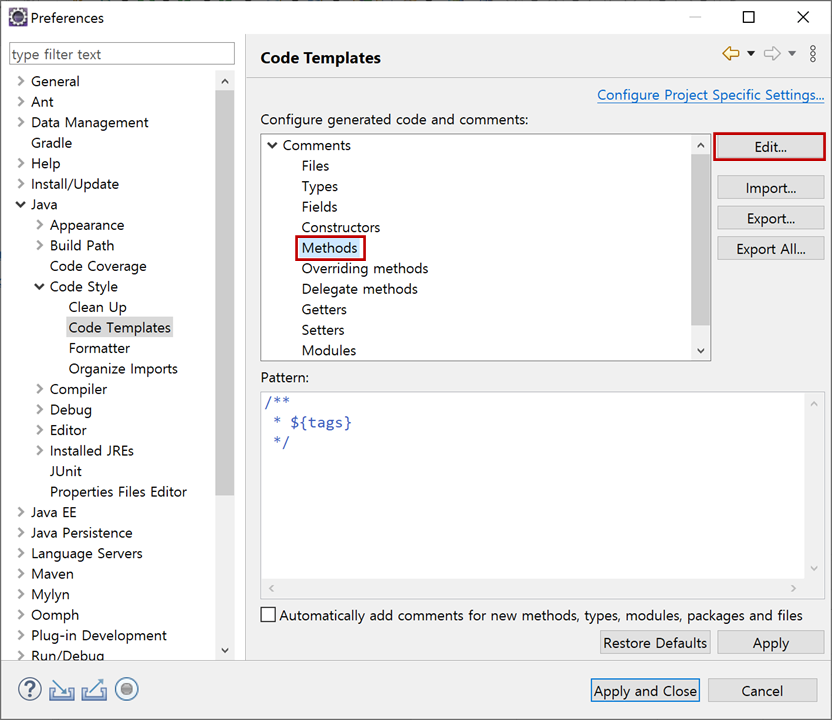The image size is (832, 720).
Task: Select the Methods comment template
Action: coord(330,247)
